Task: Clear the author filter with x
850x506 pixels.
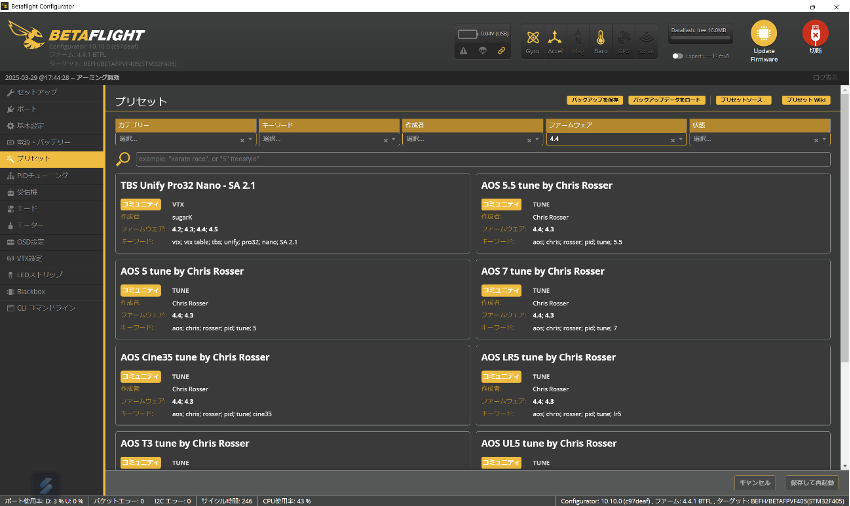Action: point(529,140)
